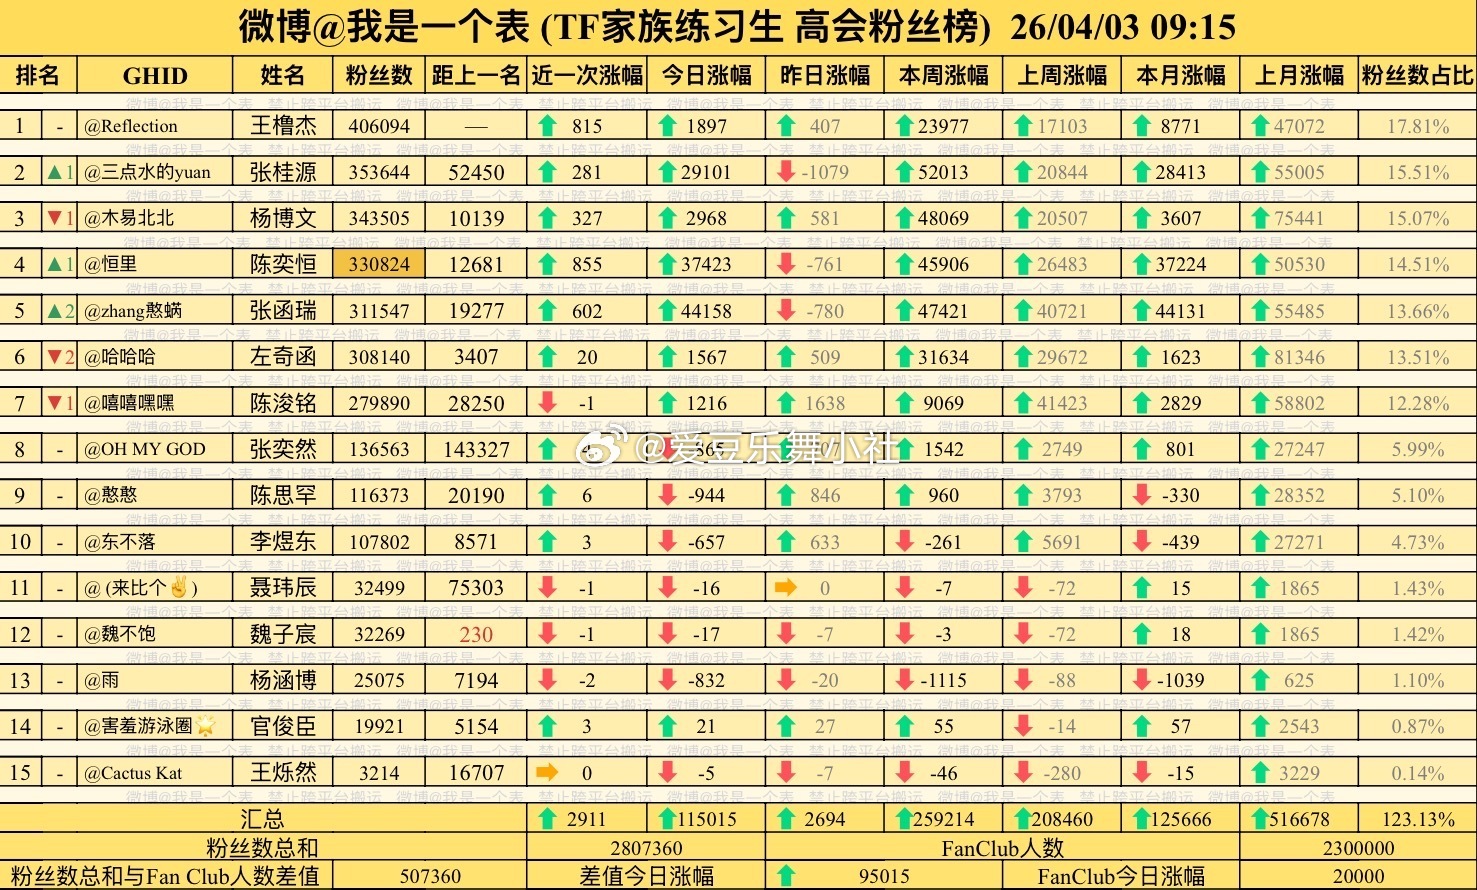
Task: Click the 汇总 summary row label
Action: click(262, 819)
